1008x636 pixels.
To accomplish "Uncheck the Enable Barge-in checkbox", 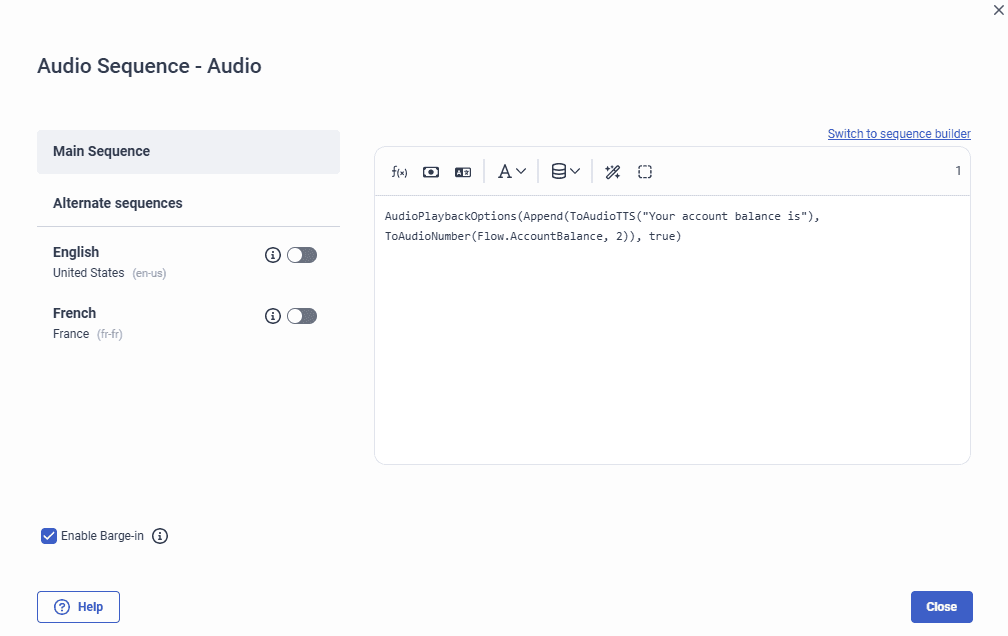I will [48, 536].
